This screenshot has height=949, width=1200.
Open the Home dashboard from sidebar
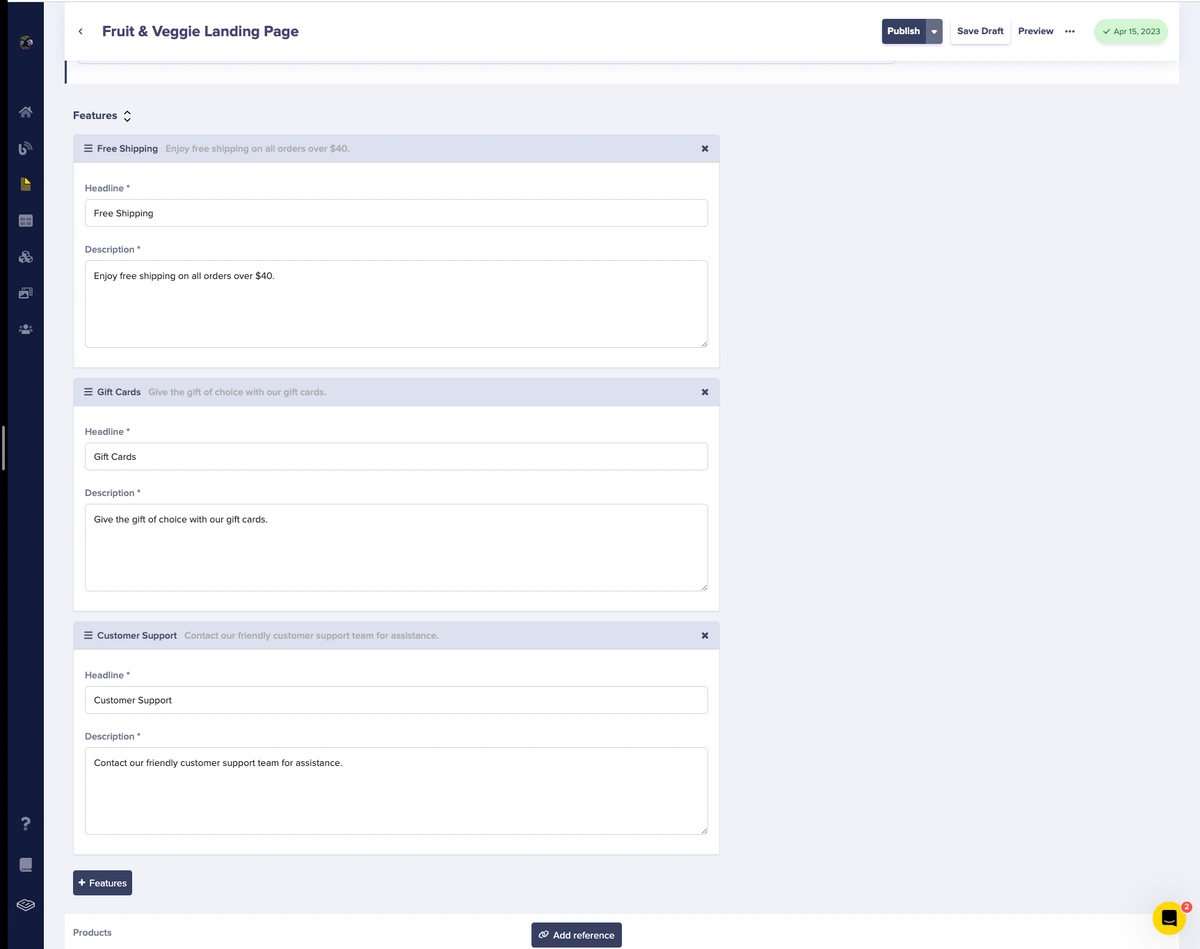click(26, 112)
